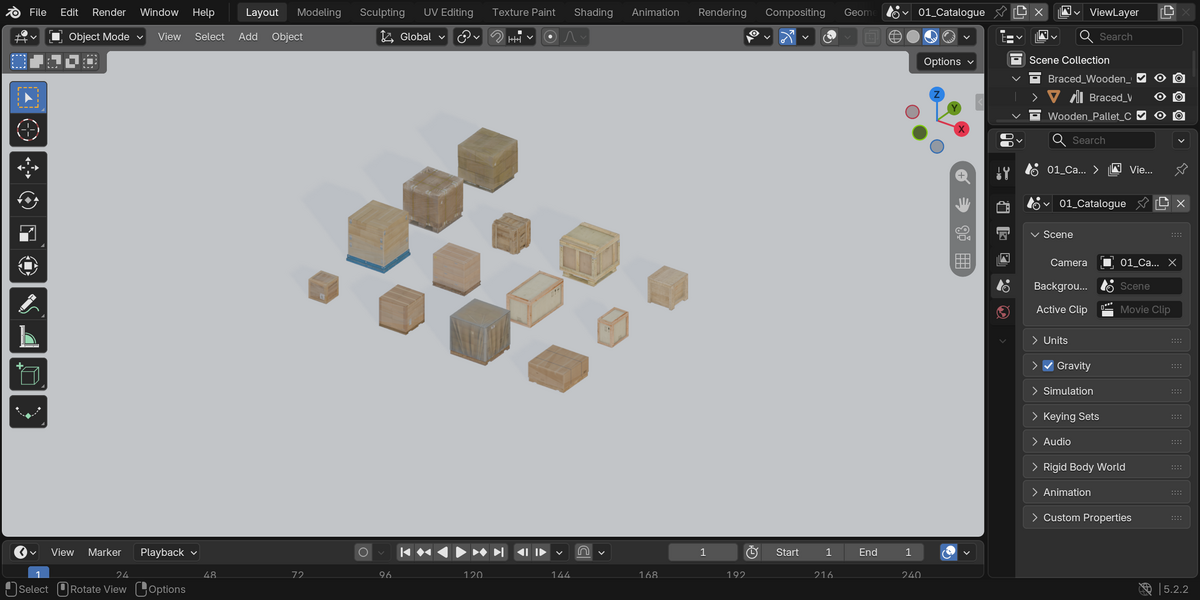The width and height of the screenshot is (1200, 600).
Task: Open the Scene properties tab
Action: point(1003,286)
